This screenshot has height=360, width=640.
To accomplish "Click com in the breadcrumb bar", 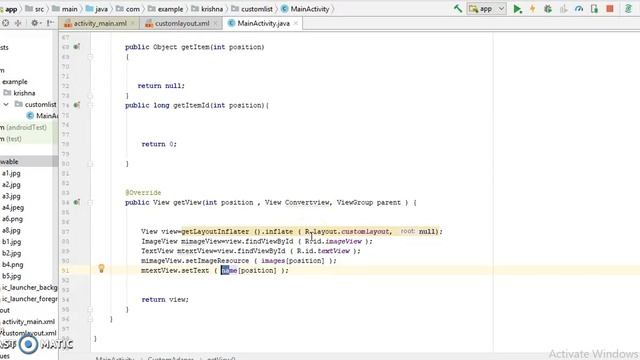I will (128, 9).
